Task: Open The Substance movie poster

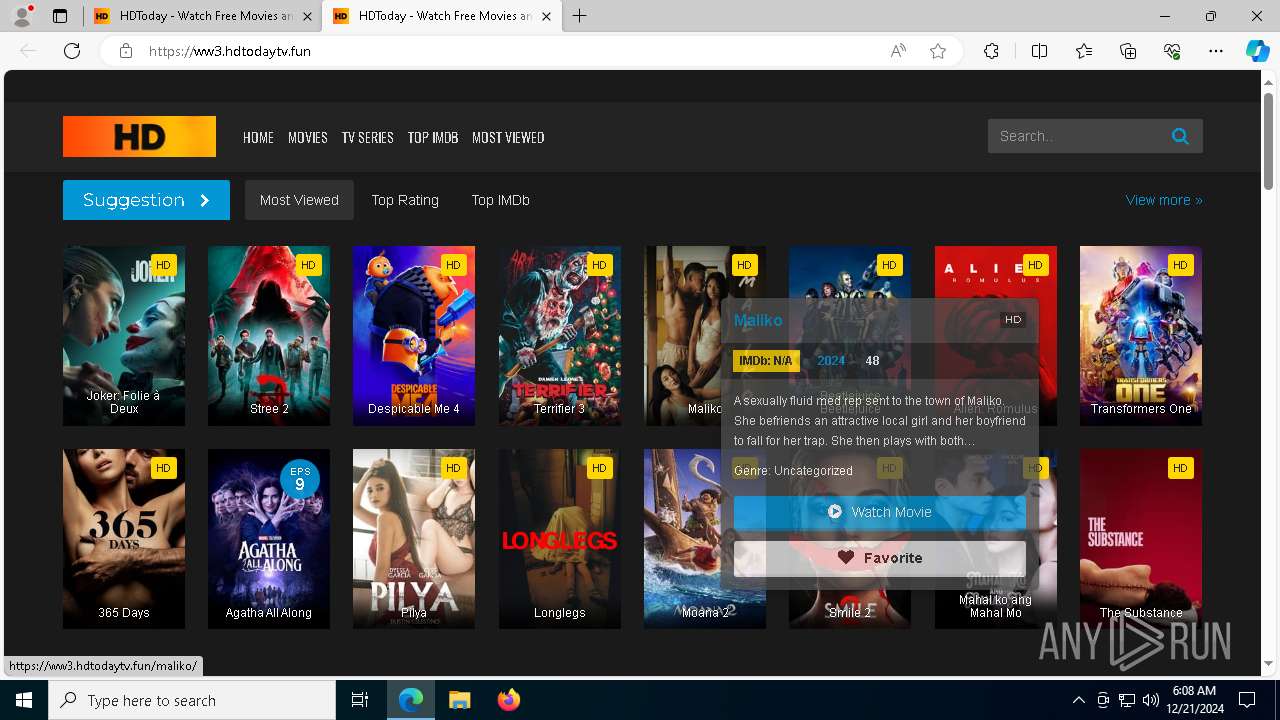Action: (x=1141, y=539)
